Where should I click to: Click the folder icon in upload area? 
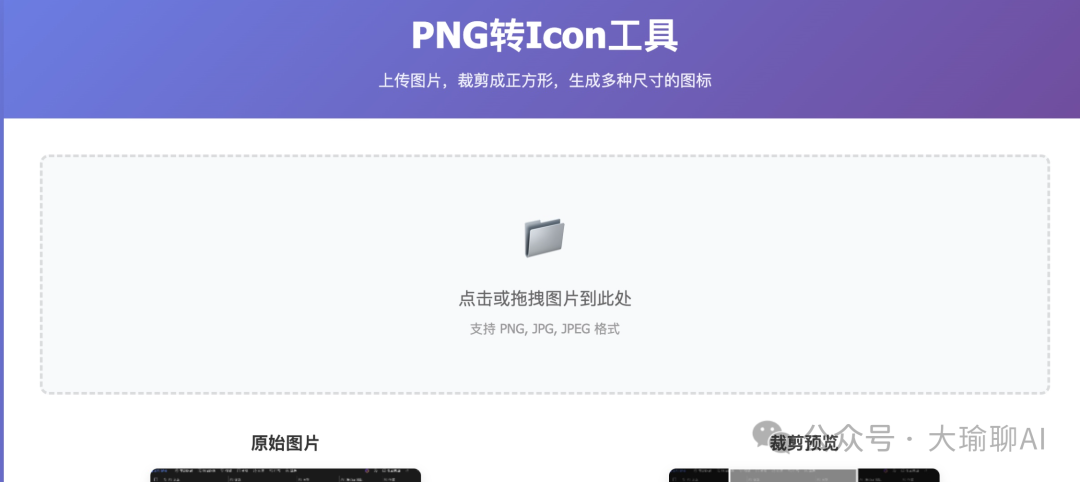coord(544,238)
